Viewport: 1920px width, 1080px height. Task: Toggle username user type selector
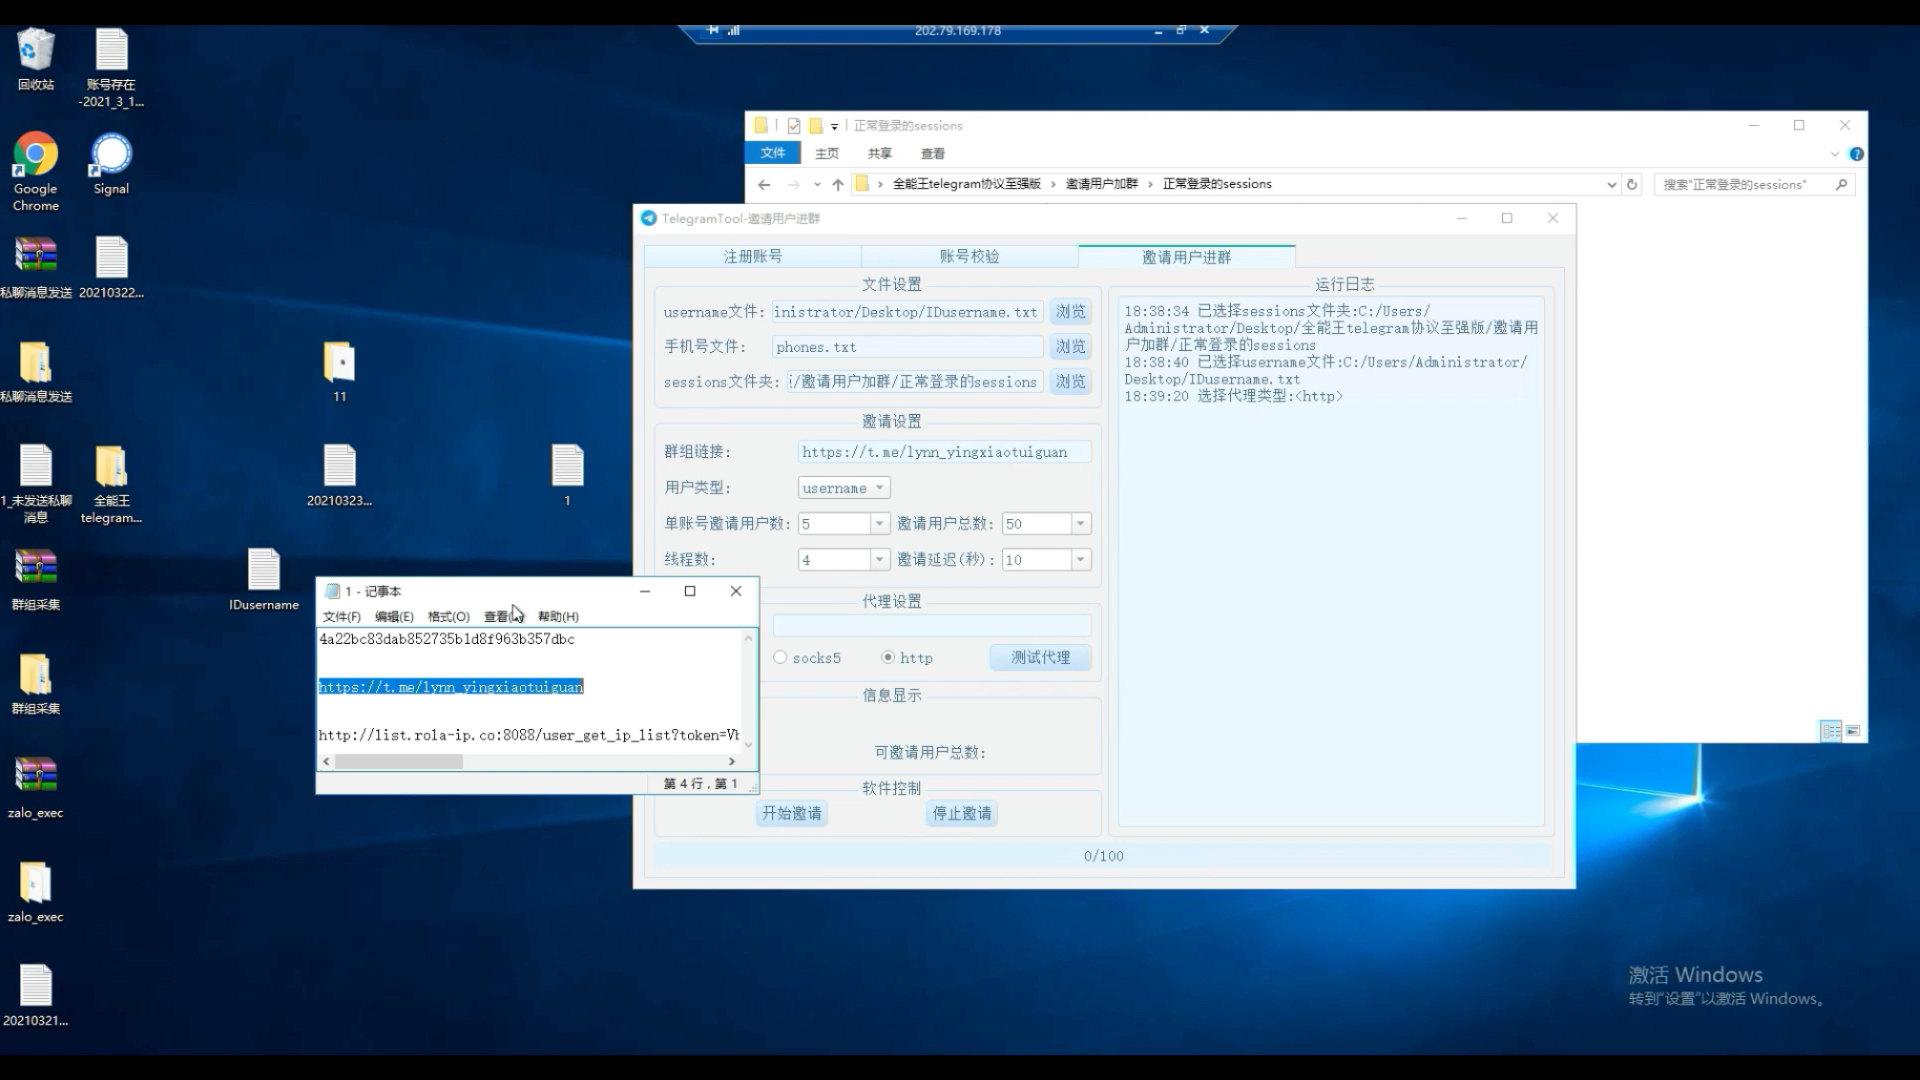click(x=843, y=487)
